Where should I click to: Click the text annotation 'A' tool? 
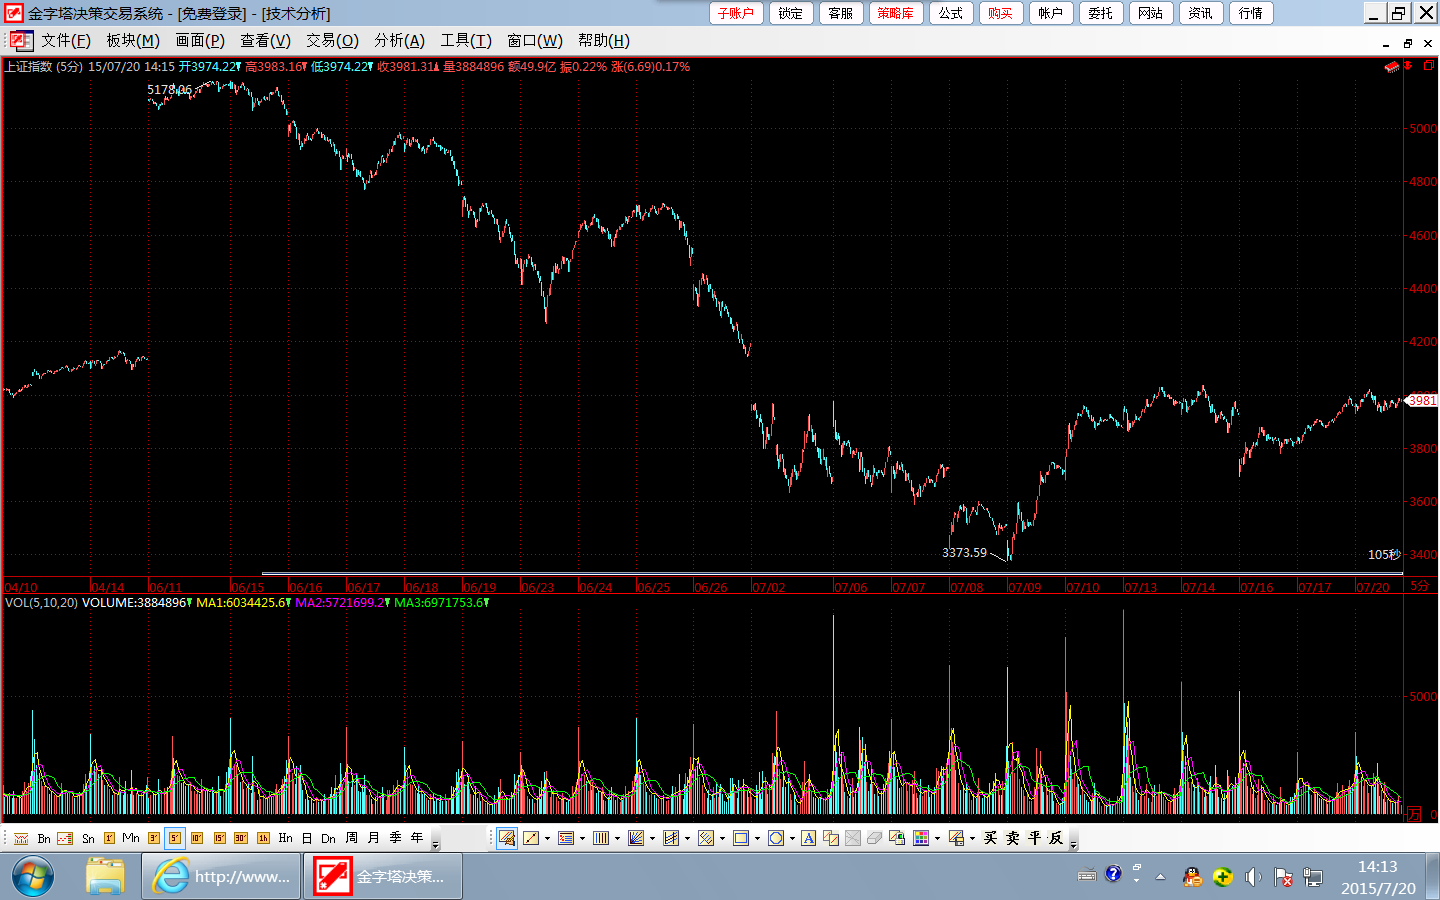pyautogui.click(x=808, y=838)
